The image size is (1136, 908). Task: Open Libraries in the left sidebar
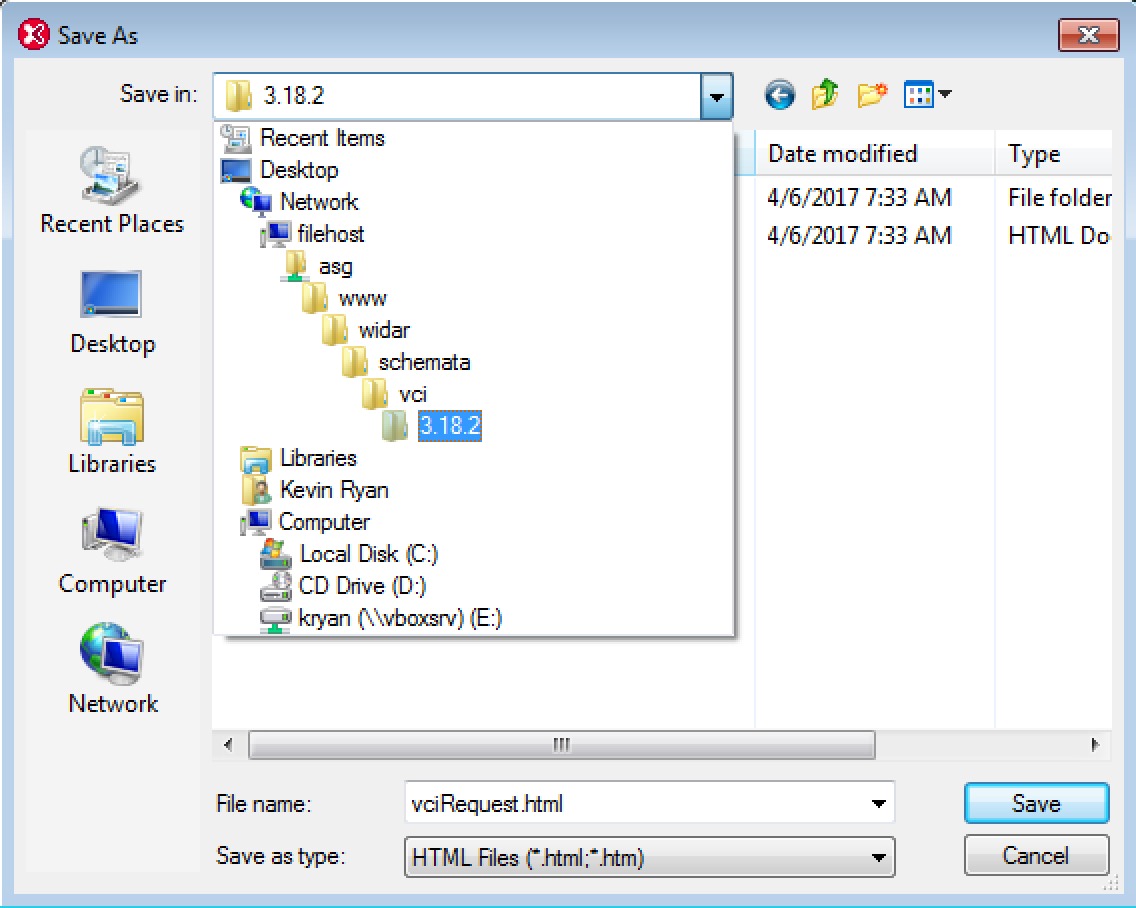[112, 431]
